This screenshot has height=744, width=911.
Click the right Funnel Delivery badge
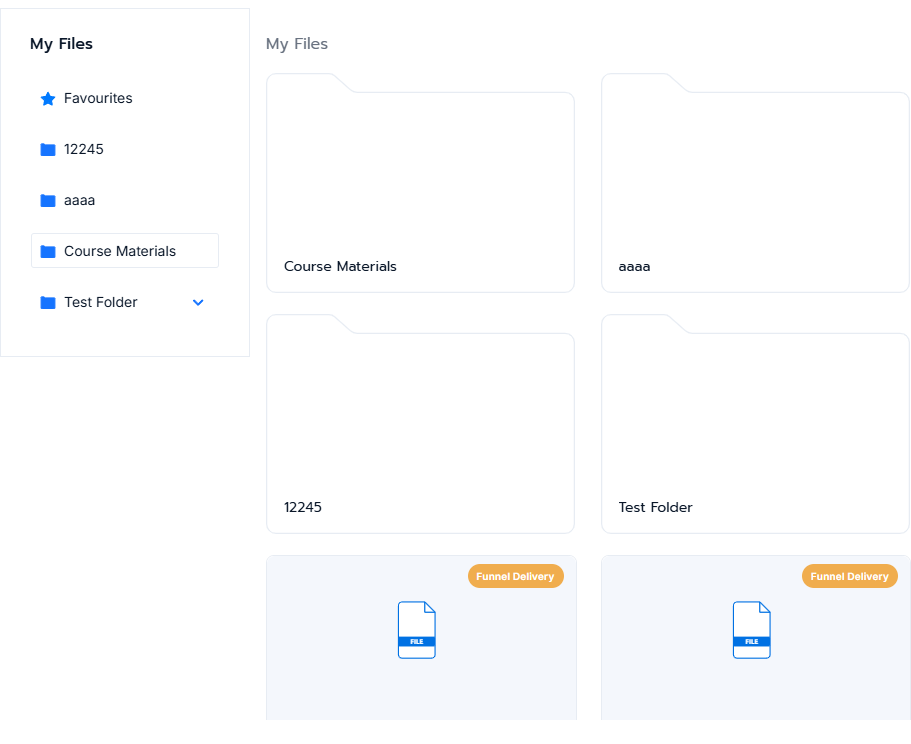(x=849, y=576)
